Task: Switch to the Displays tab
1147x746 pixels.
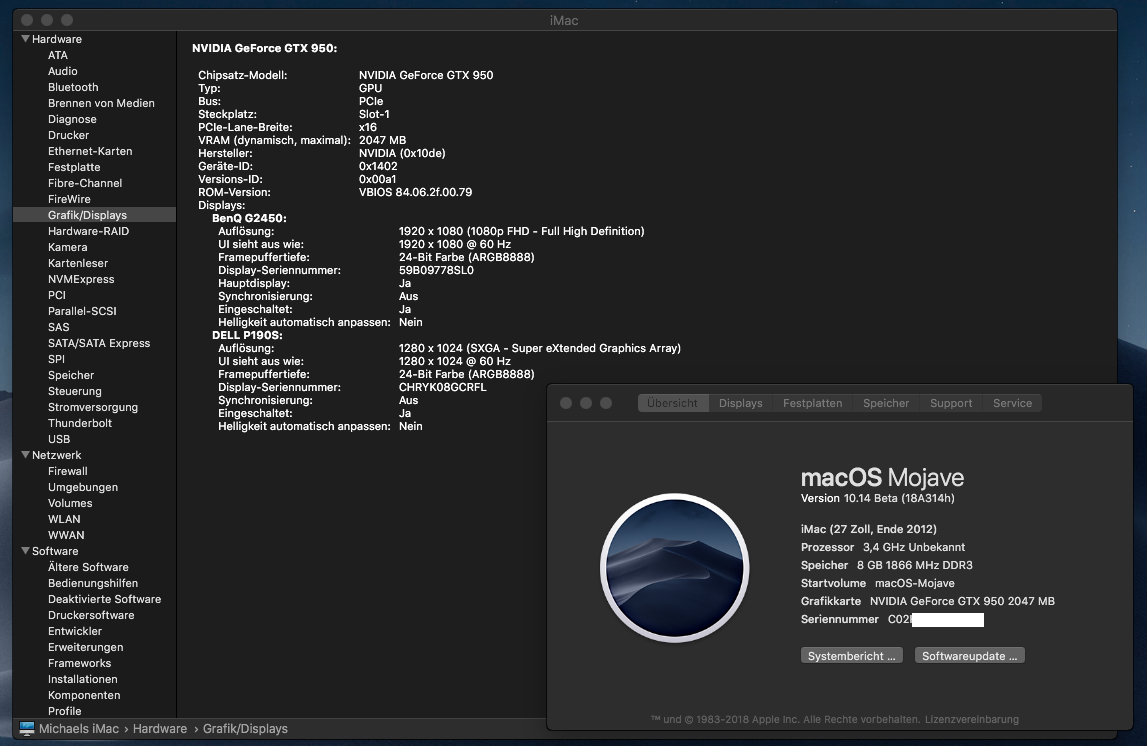Action: click(740, 403)
